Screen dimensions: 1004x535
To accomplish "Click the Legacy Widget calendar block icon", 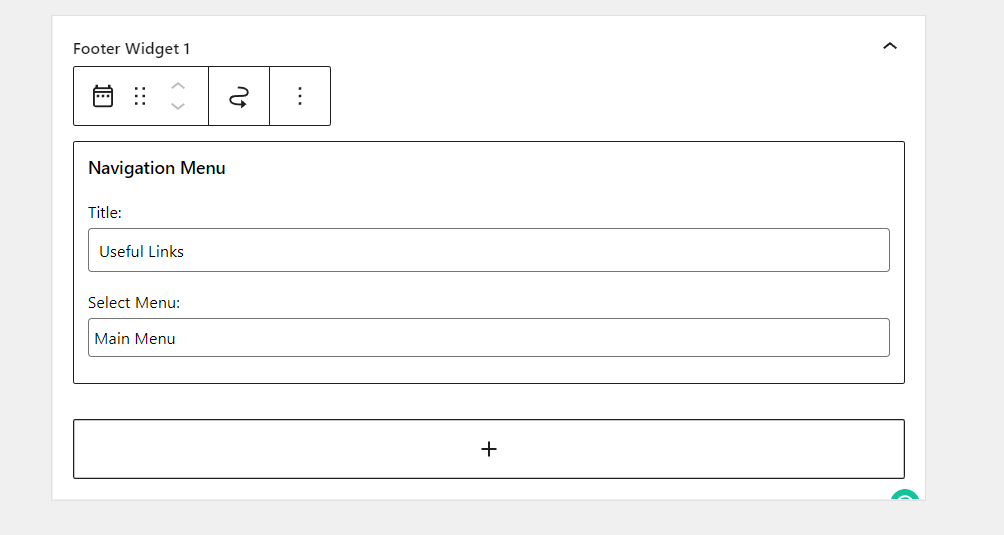I will [x=102, y=96].
